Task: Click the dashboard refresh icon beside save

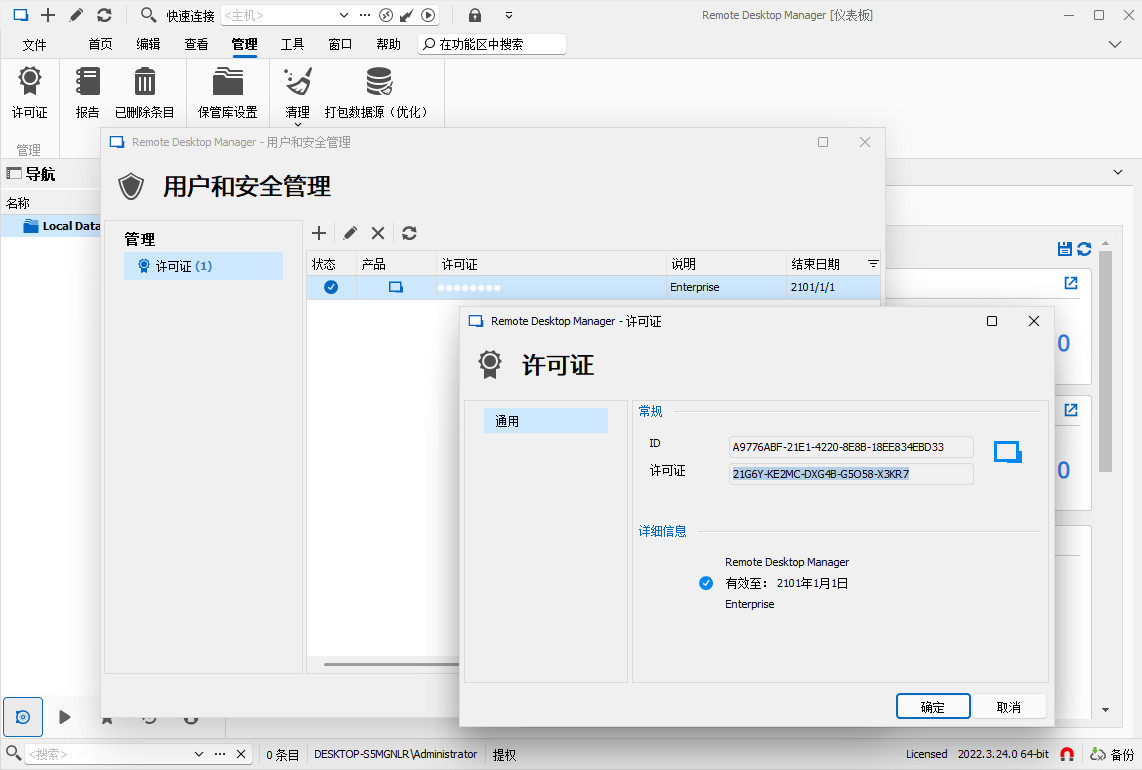Action: (1084, 249)
